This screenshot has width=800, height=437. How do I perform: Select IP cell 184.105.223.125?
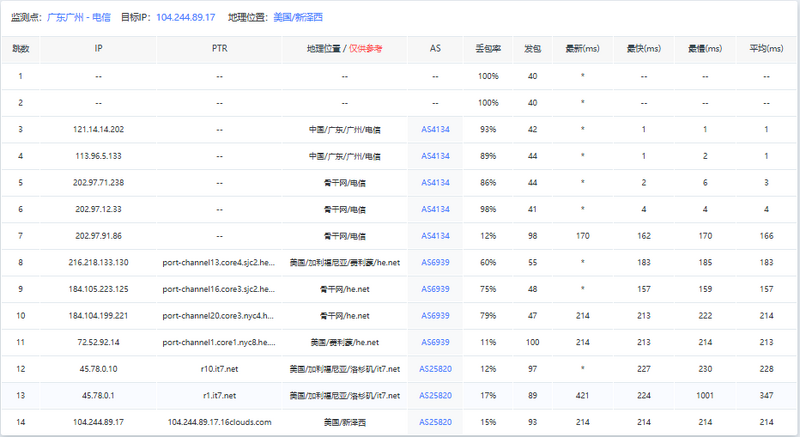[x=98, y=289]
